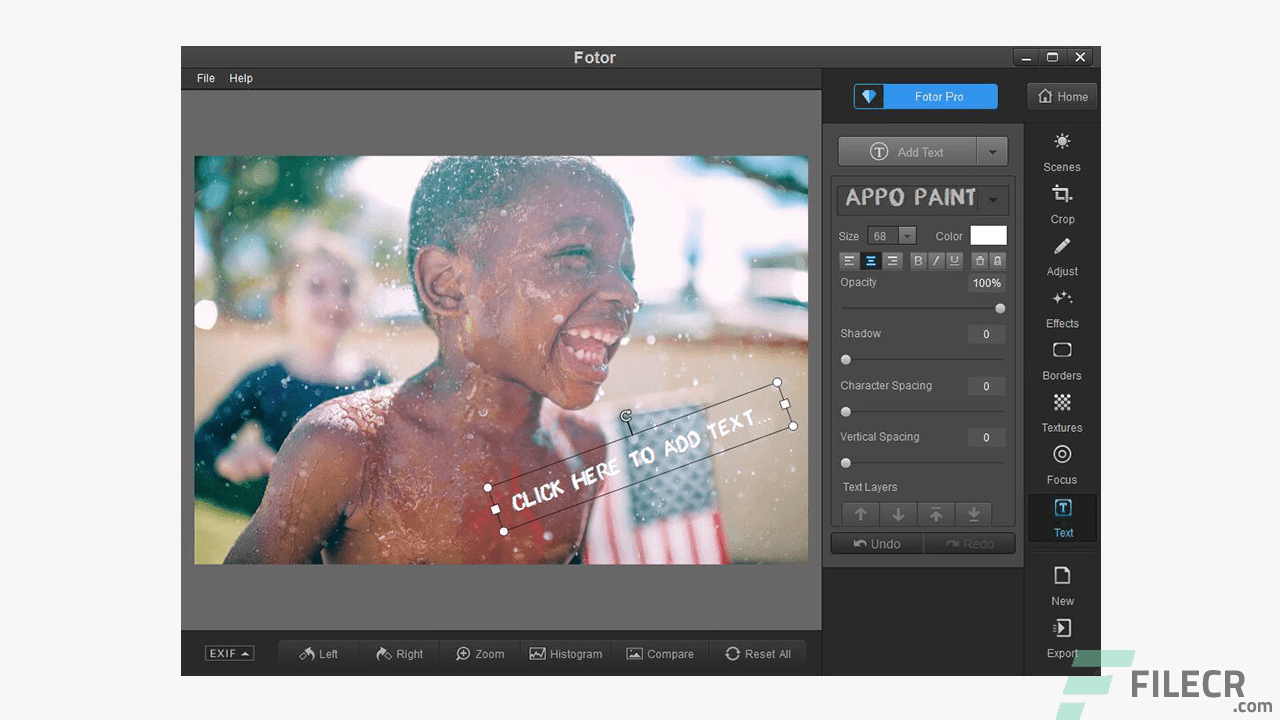This screenshot has height=720, width=1280.
Task: Click the Compare button
Action: click(660, 653)
